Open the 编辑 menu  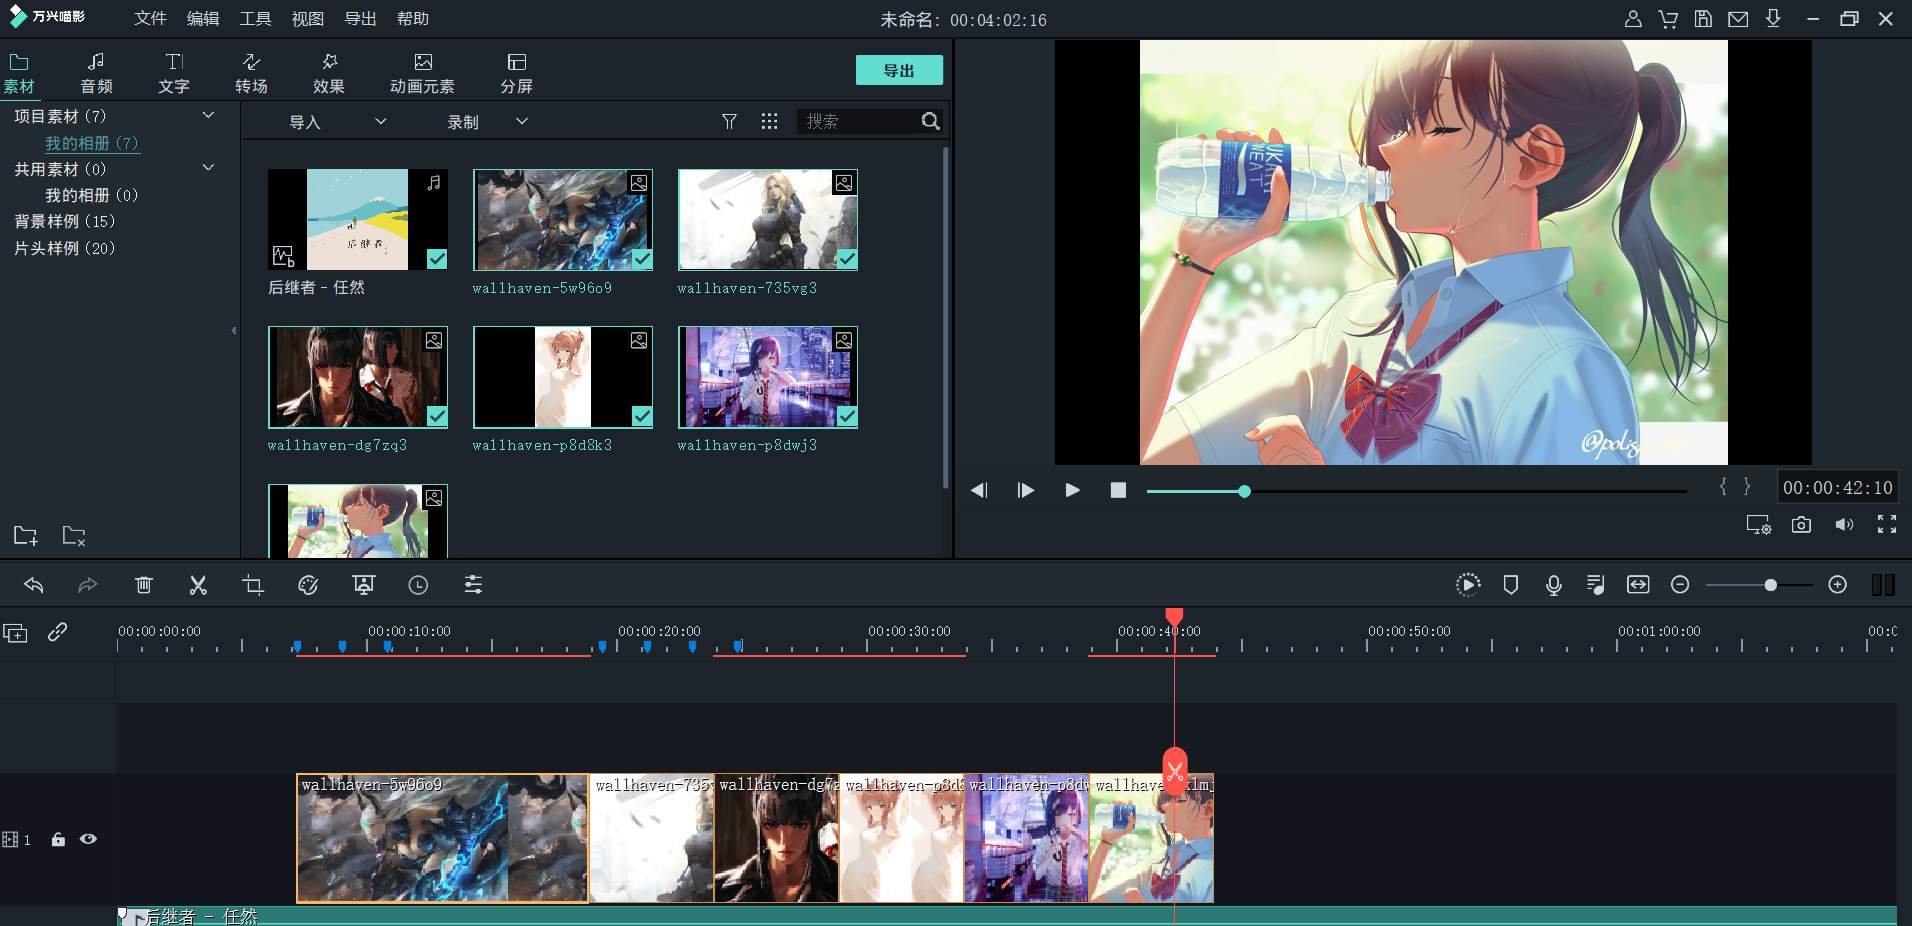(x=203, y=19)
